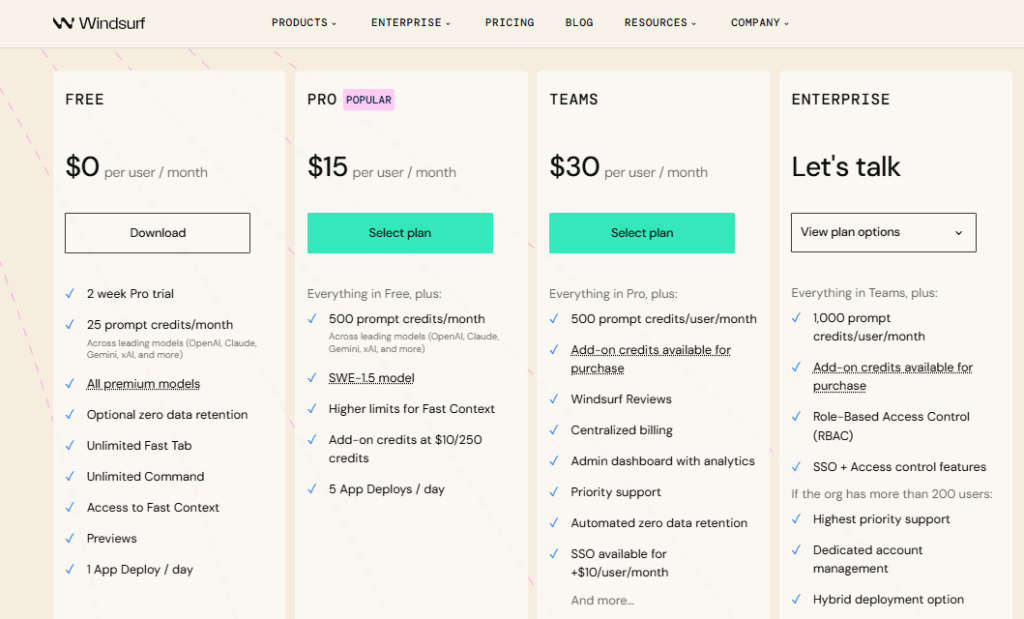The height and width of the screenshot is (619, 1024).
Task: Expand the Resources menu
Action: pyautogui.click(x=660, y=23)
